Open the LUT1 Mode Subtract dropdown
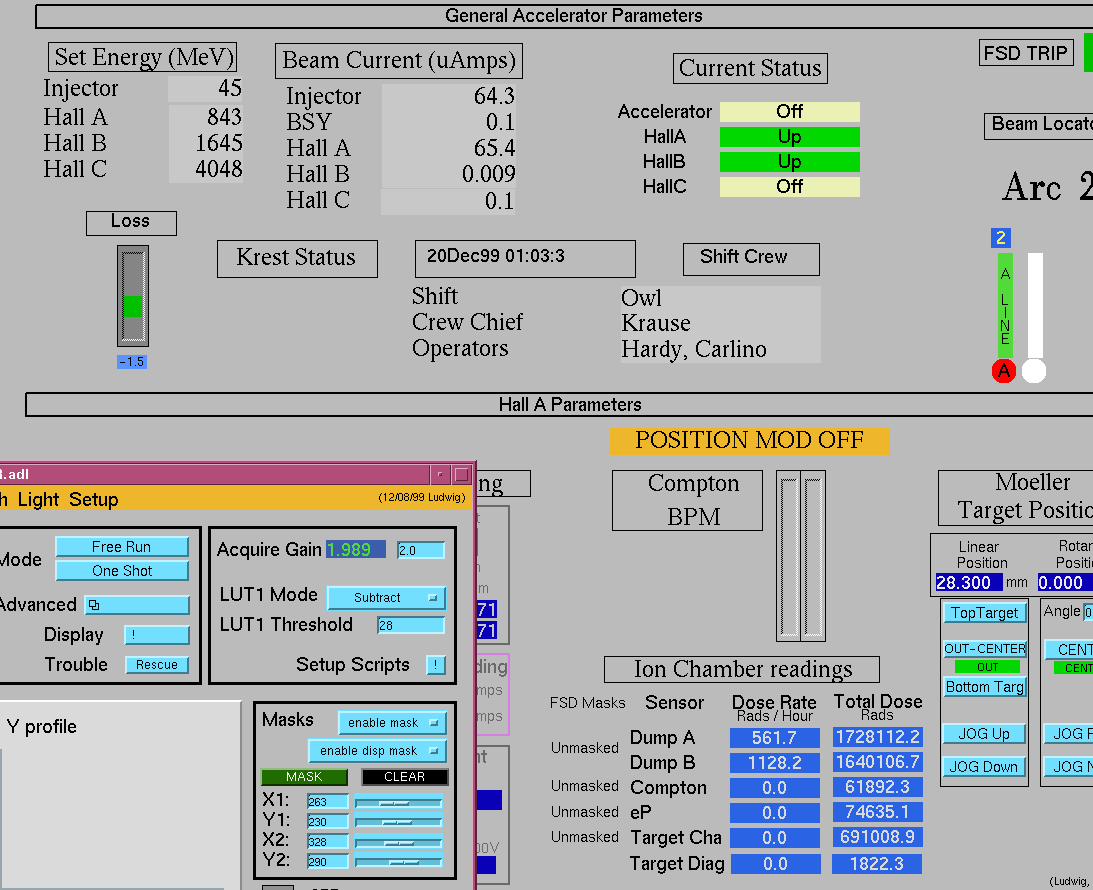The image size is (1093, 890). (386, 598)
